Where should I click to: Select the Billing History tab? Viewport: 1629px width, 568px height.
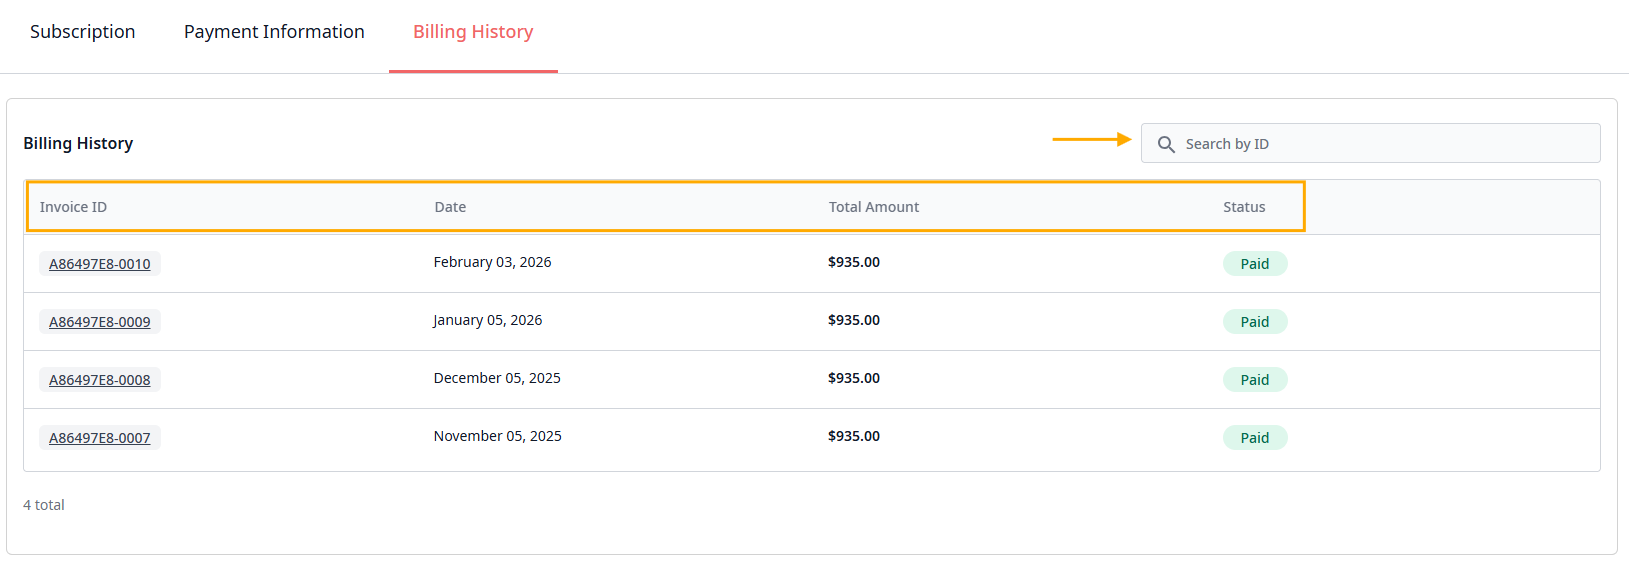tap(473, 32)
